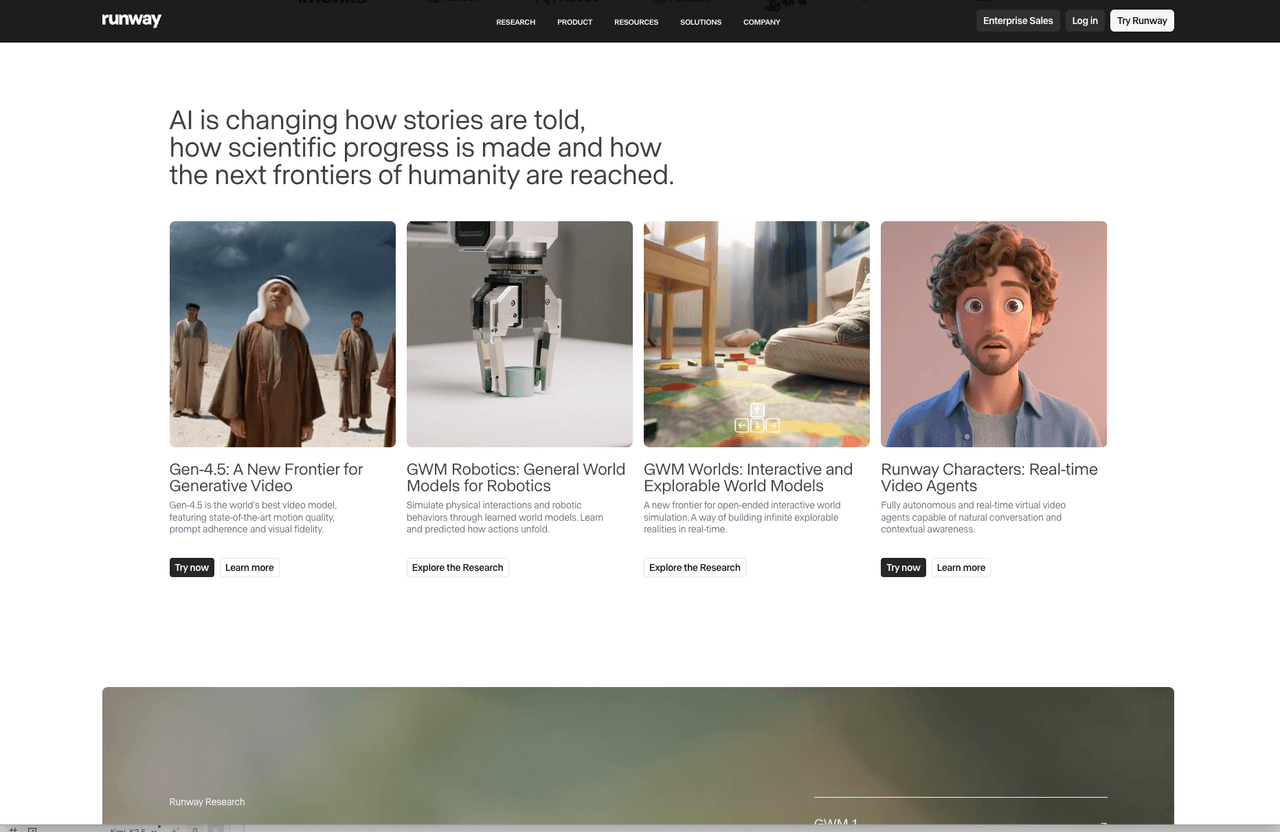Click Learn more under Gen-4.5
This screenshot has height=832, width=1280.
click(x=249, y=568)
